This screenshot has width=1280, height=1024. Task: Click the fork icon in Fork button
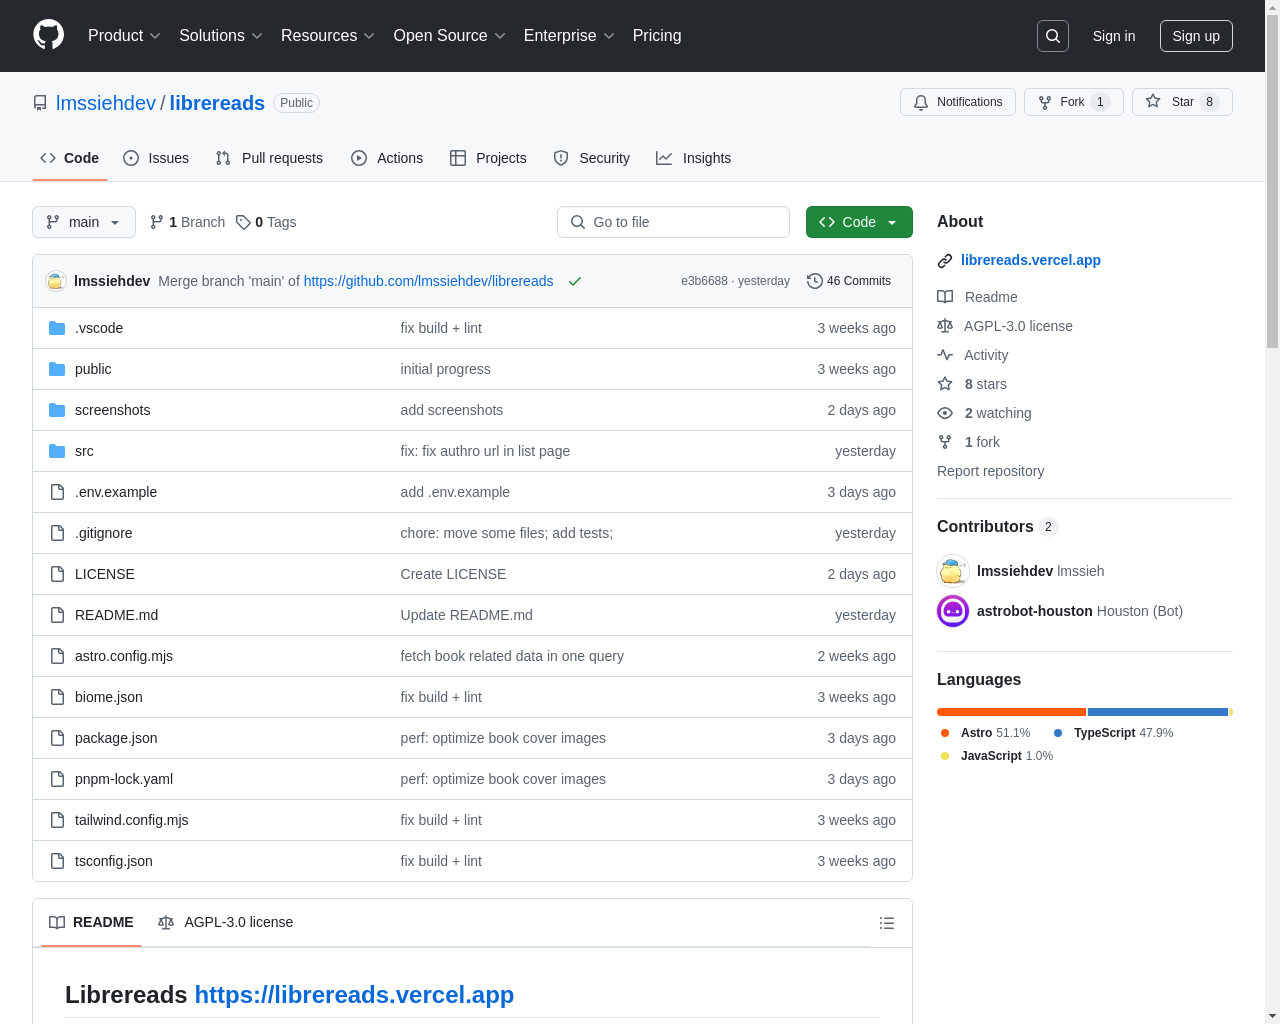pos(1045,102)
